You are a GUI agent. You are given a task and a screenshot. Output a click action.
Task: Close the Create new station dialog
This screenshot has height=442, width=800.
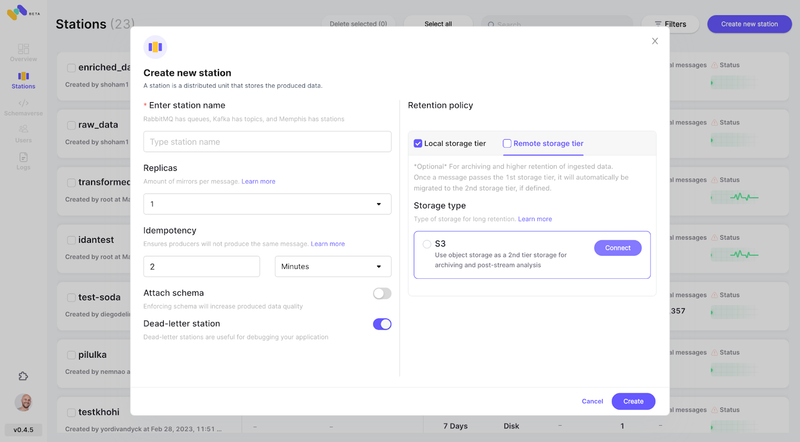tap(655, 41)
